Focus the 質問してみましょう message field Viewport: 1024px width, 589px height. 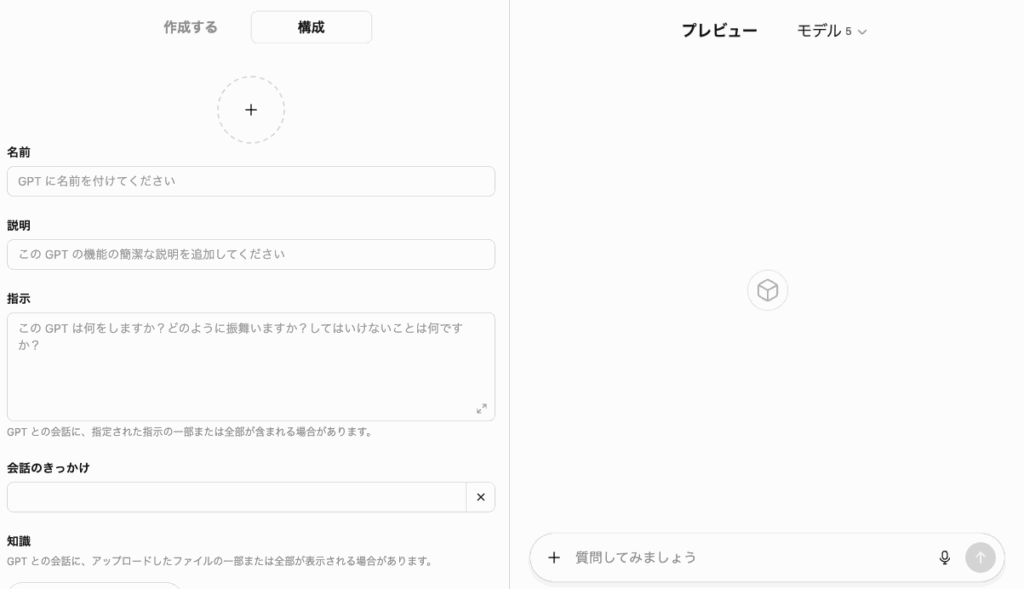pyautogui.click(x=750, y=557)
